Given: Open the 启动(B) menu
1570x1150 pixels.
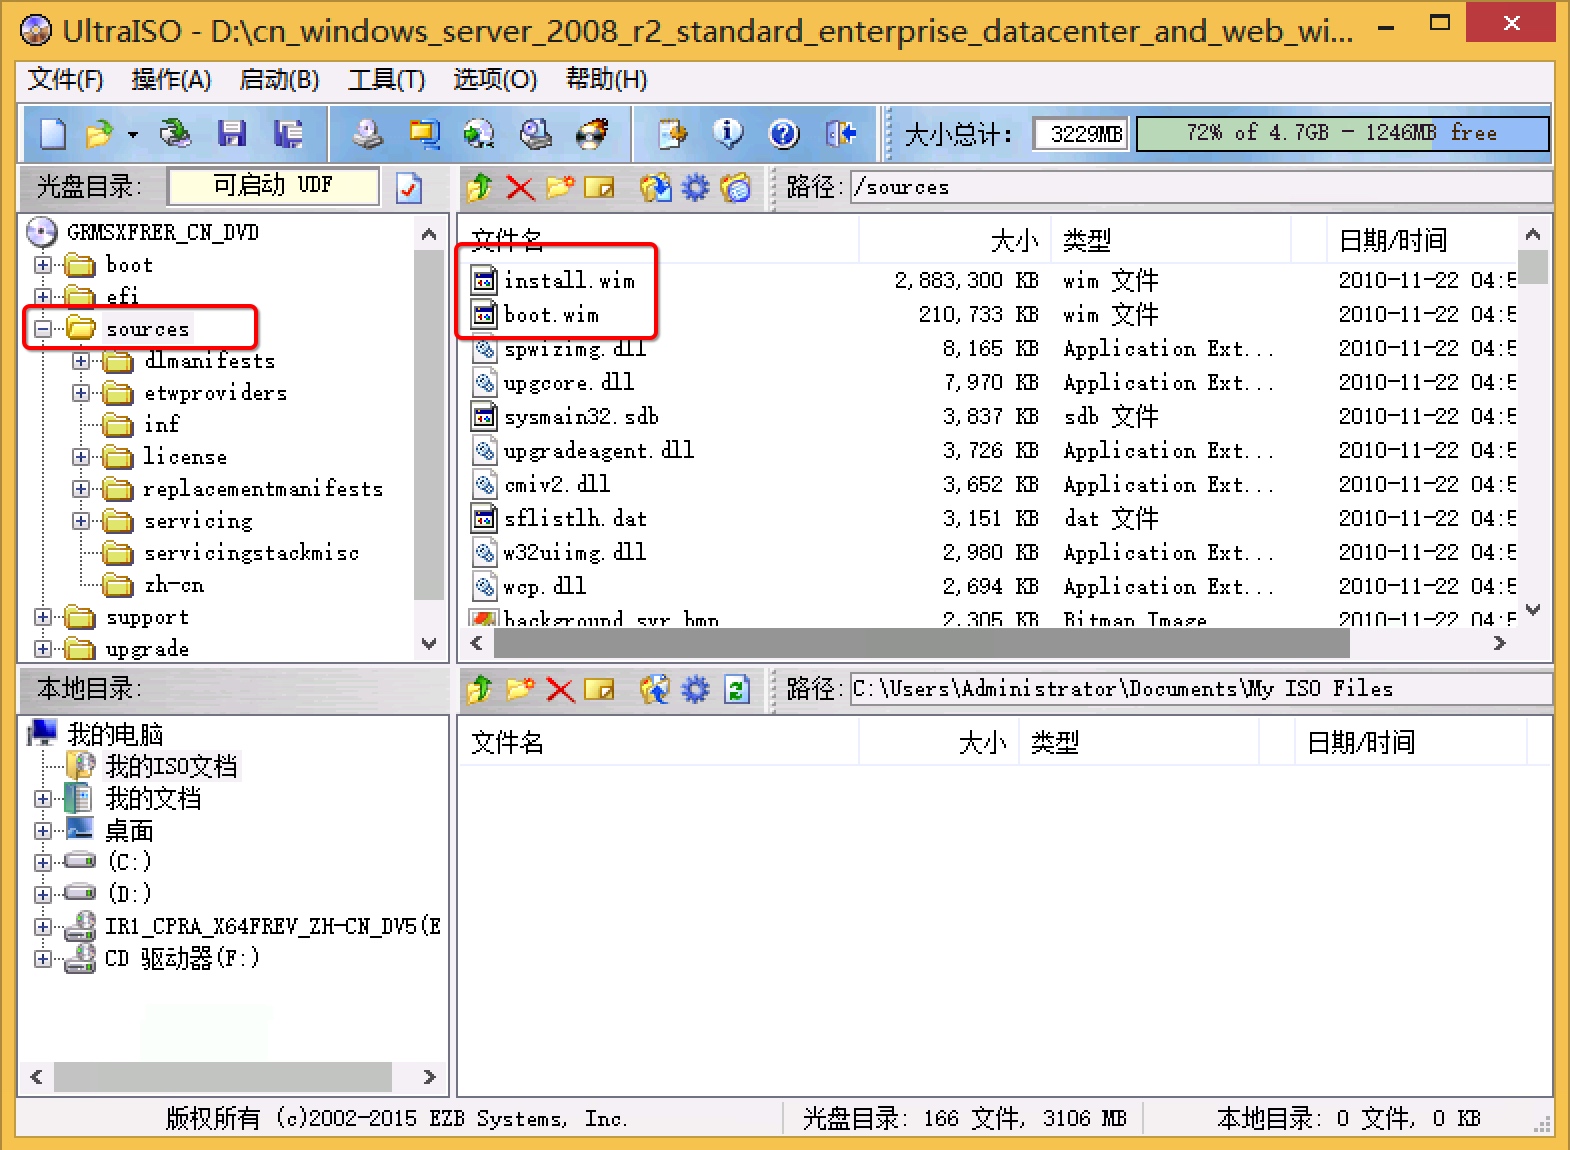Looking at the screenshot, I should click(x=279, y=79).
